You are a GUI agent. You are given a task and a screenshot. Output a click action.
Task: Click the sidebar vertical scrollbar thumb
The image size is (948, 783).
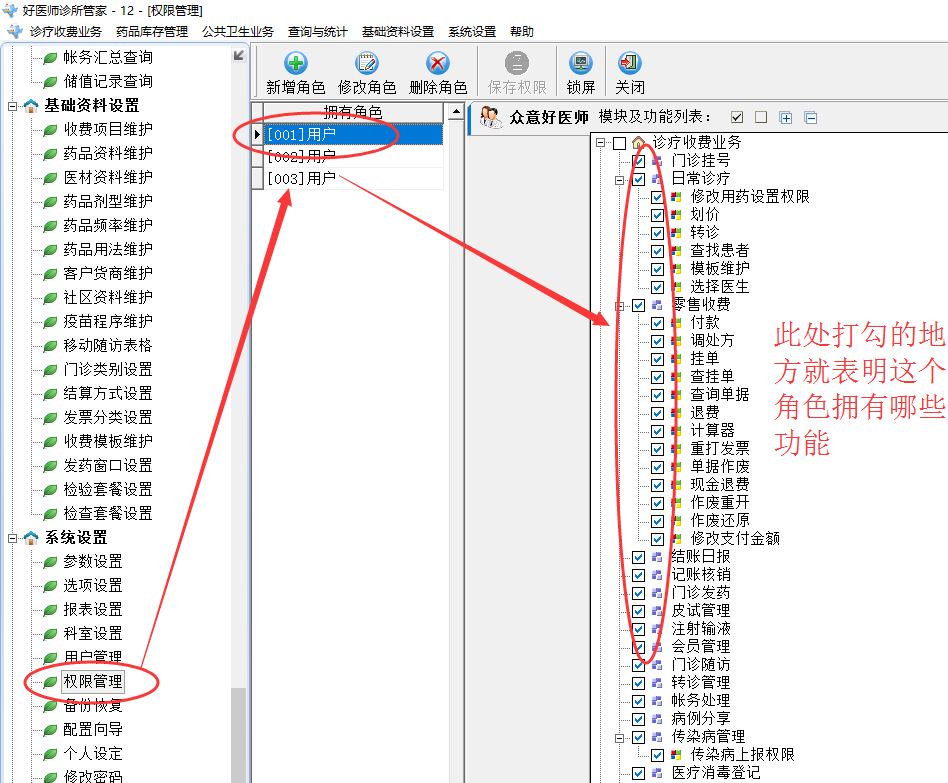point(239,735)
